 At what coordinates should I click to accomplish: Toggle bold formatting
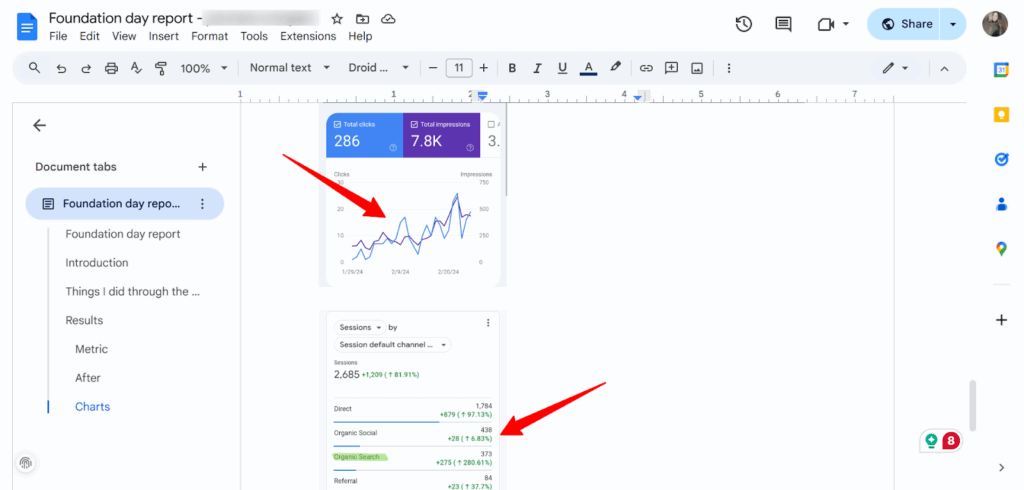(x=512, y=68)
